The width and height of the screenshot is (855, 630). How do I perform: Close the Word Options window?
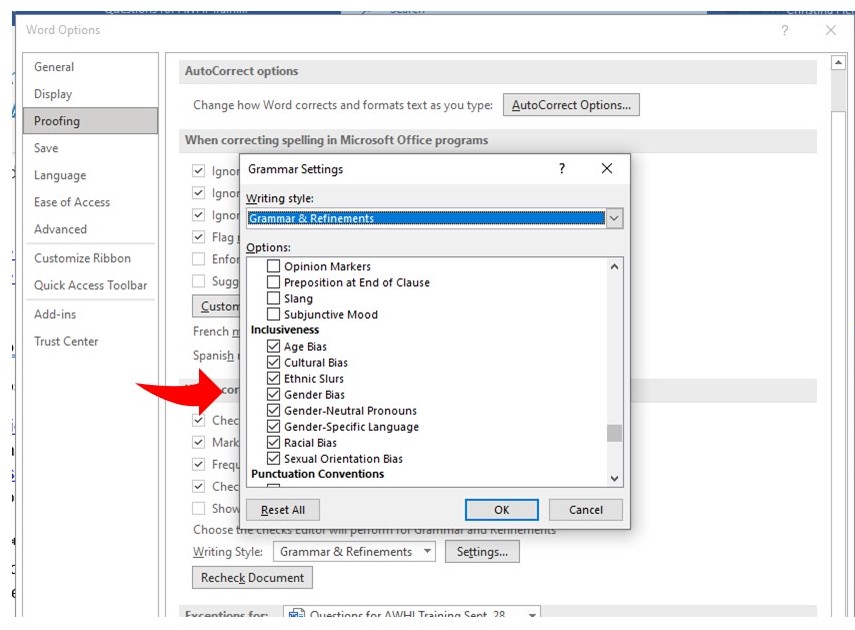830,31
